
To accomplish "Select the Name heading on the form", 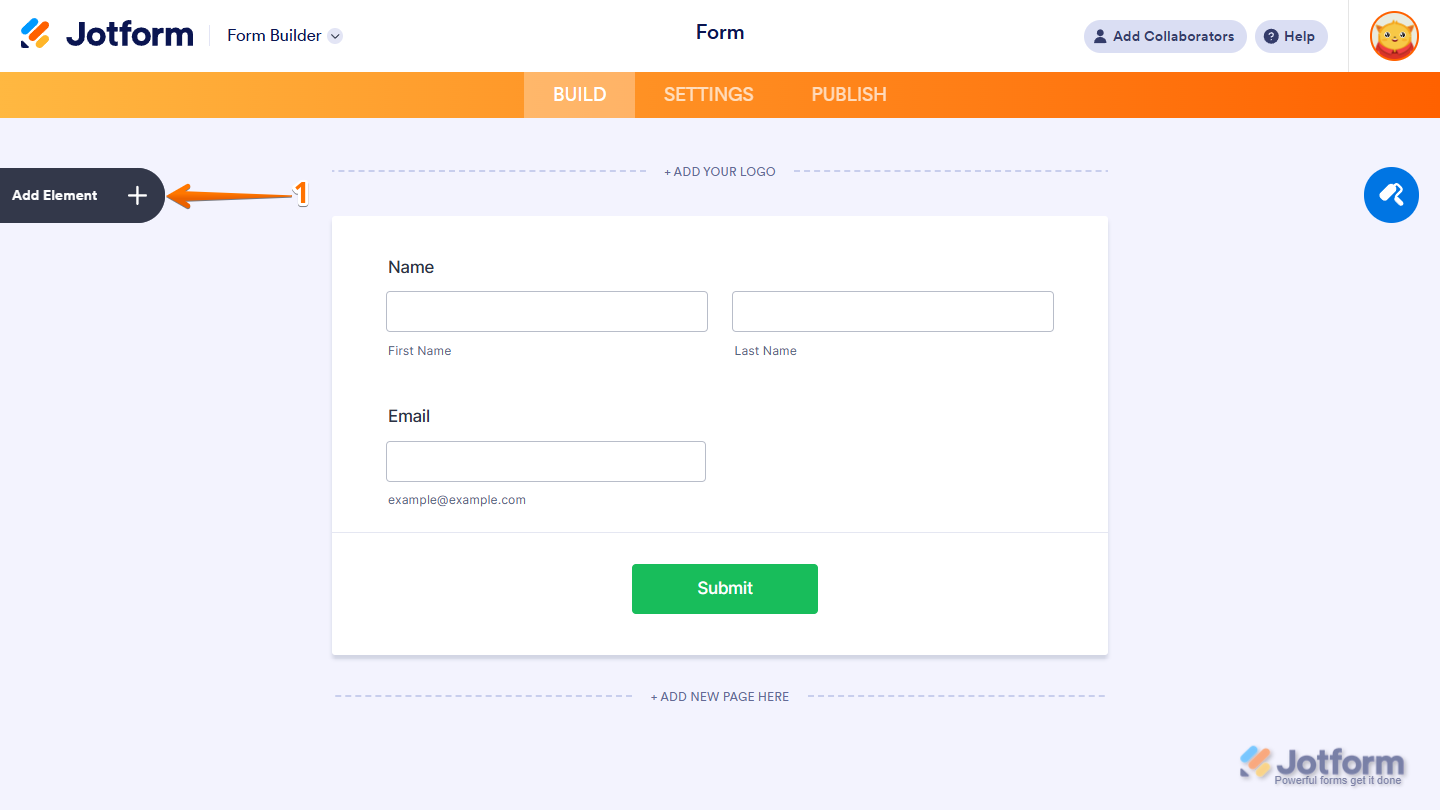I will coord(411,267).
